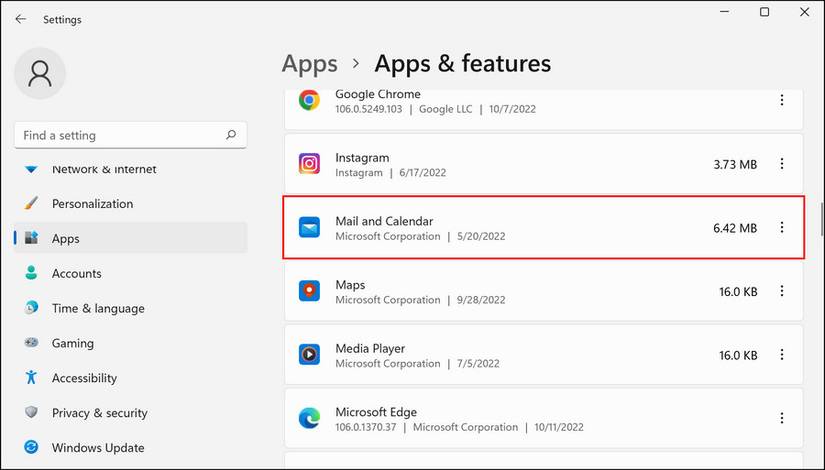This screenshot has width=825, height=470.
Task: Click the Maps app icon
Action: click(310, 291)
